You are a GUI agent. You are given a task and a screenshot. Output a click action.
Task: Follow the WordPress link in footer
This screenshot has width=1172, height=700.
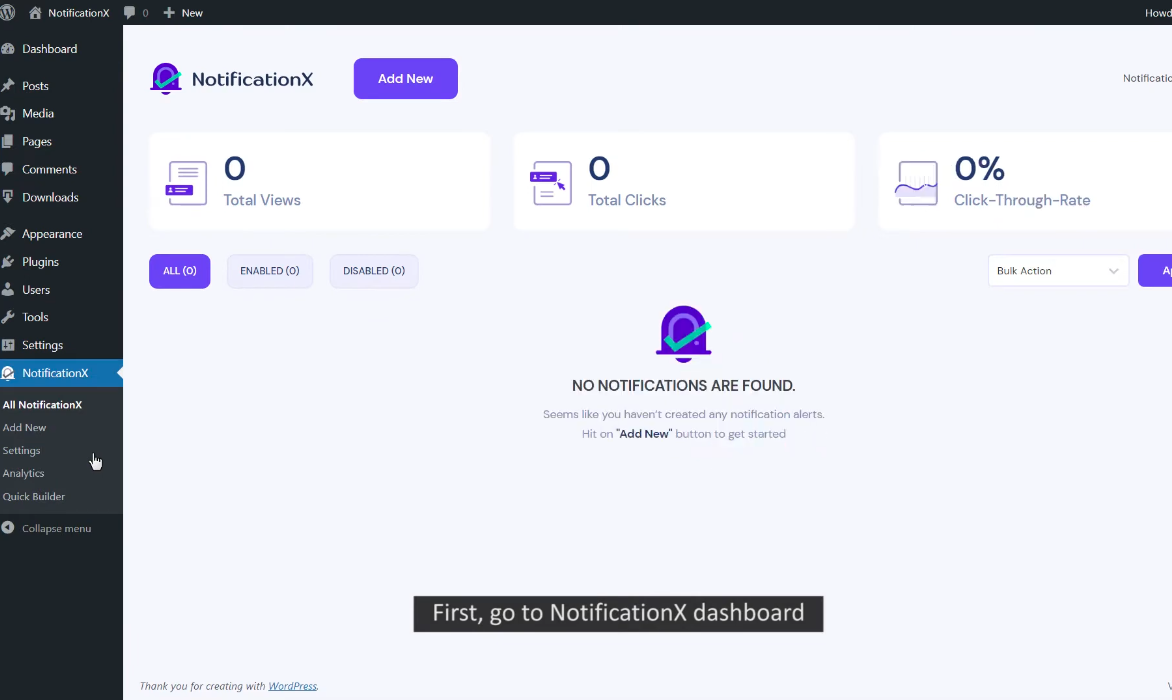click(292, 686)
